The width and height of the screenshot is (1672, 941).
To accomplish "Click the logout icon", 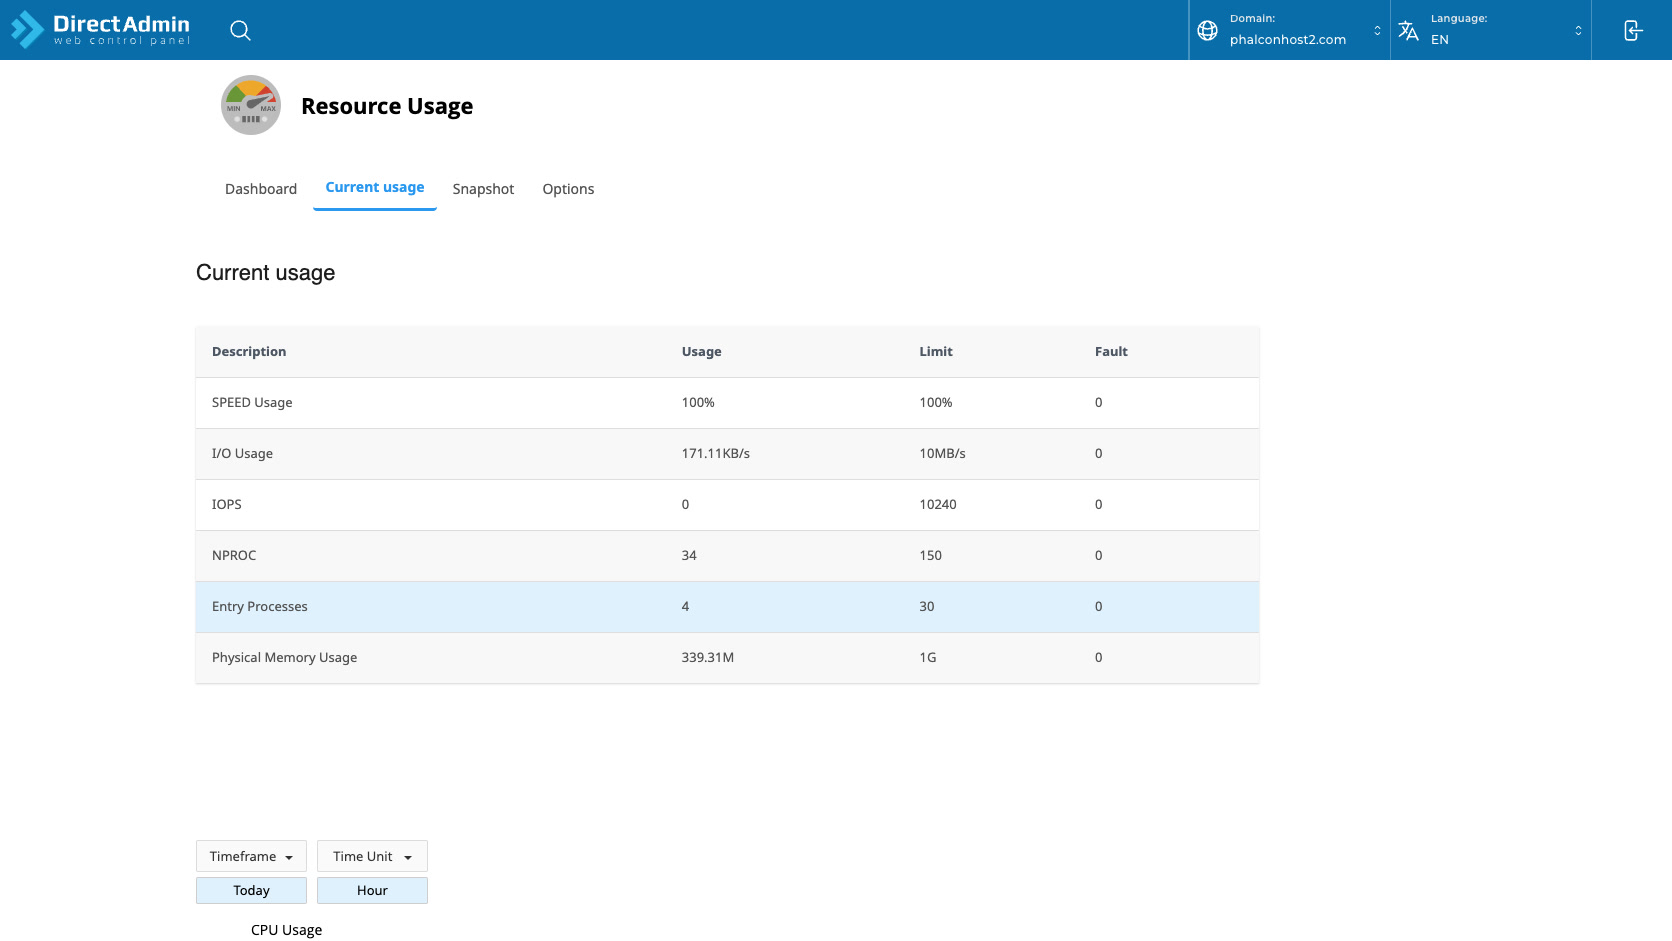I will (x=1632, y=30).
